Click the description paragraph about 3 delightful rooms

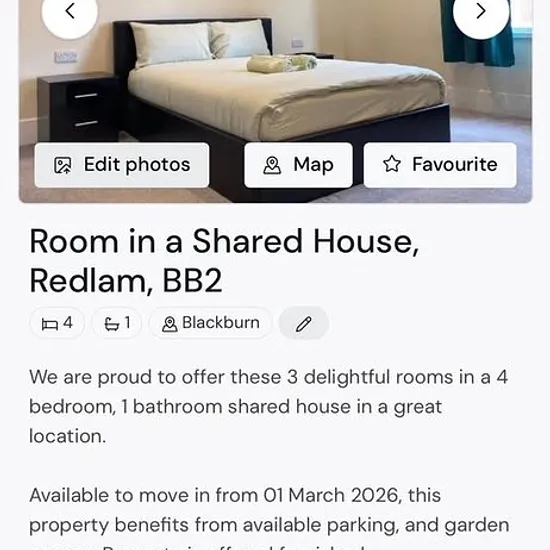(269, 407)
